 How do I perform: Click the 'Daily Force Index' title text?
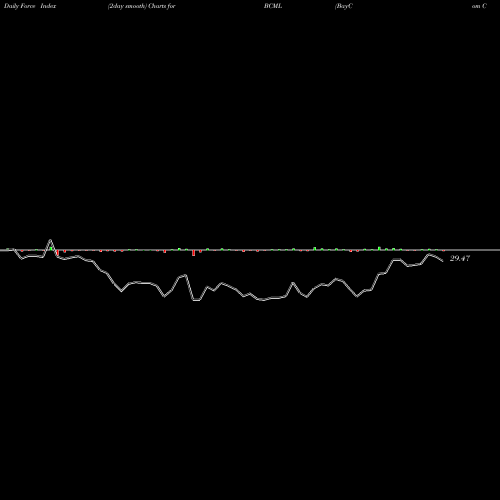pos(30,6)
